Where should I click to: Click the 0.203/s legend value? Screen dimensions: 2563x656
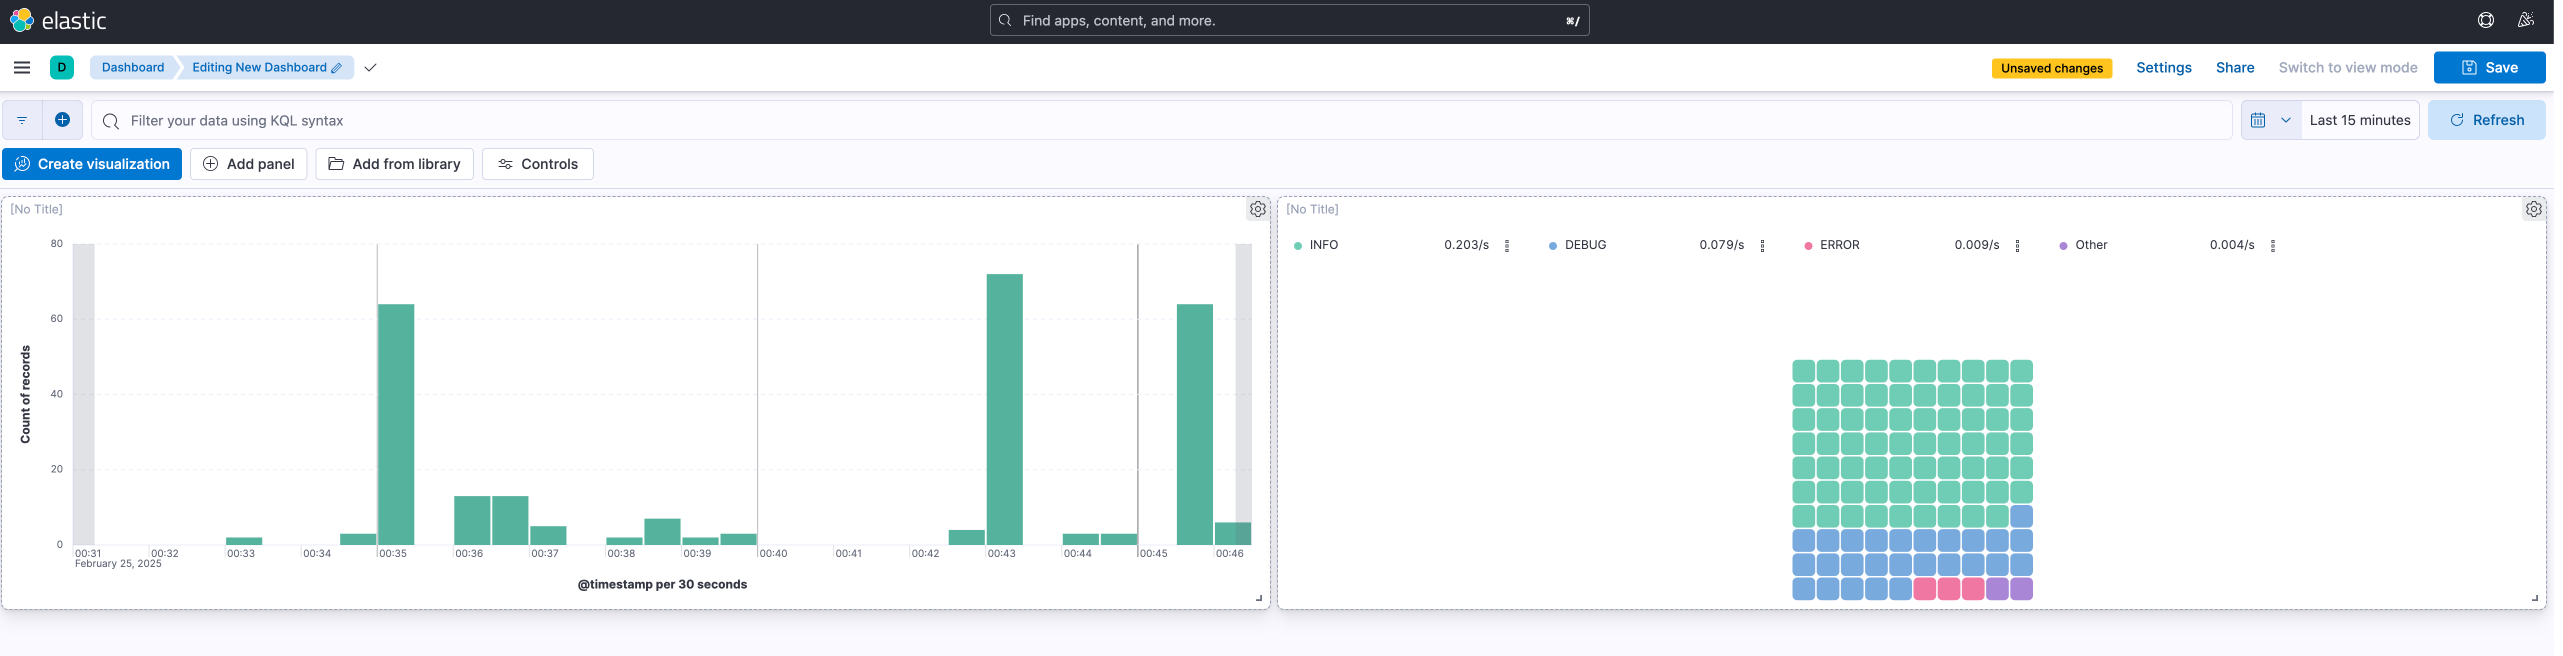pos(1466,245)
